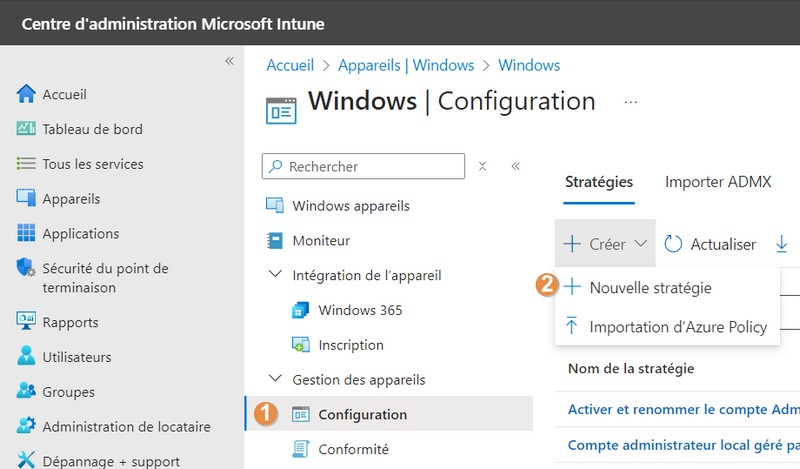
Task: Click the Appareils devices icon
Action: [x=27, y=199]
